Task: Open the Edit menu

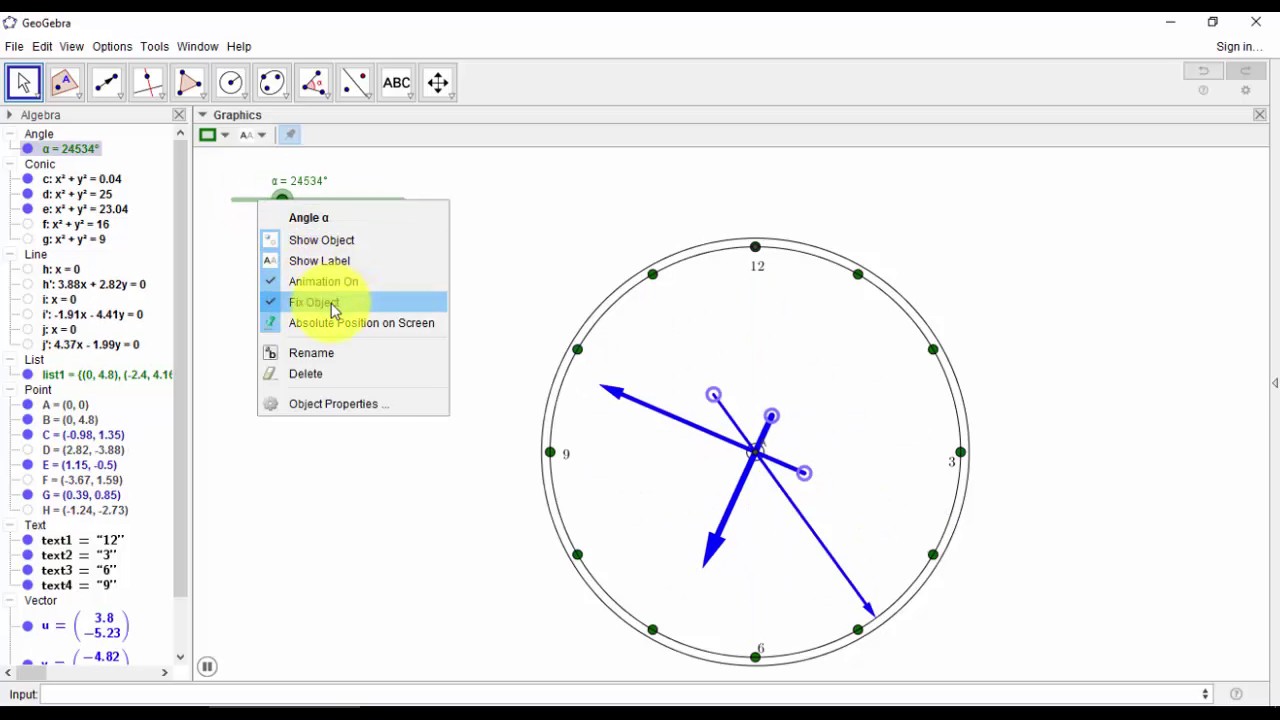Action: pos(42,47)
